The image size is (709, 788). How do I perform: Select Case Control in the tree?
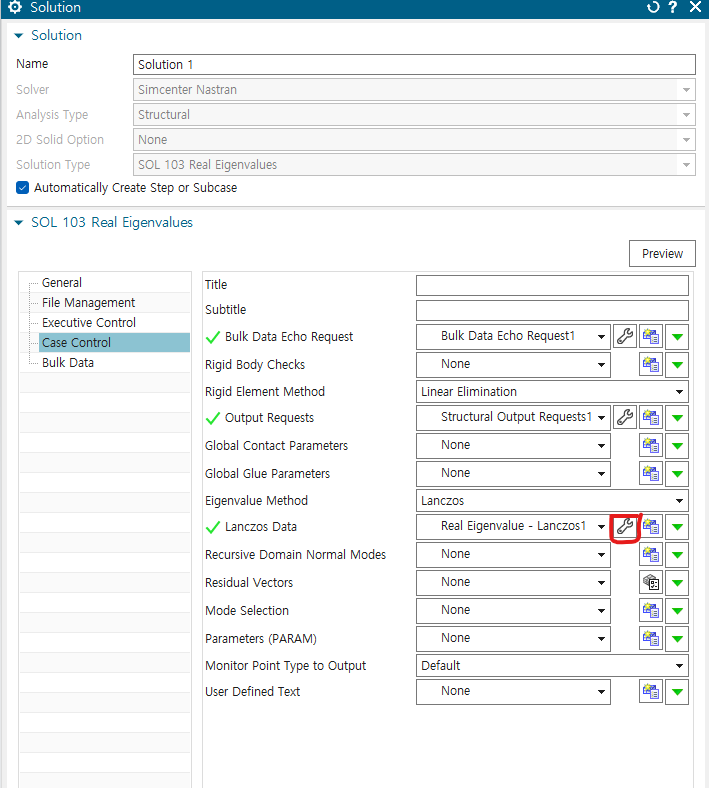[115, 342]
